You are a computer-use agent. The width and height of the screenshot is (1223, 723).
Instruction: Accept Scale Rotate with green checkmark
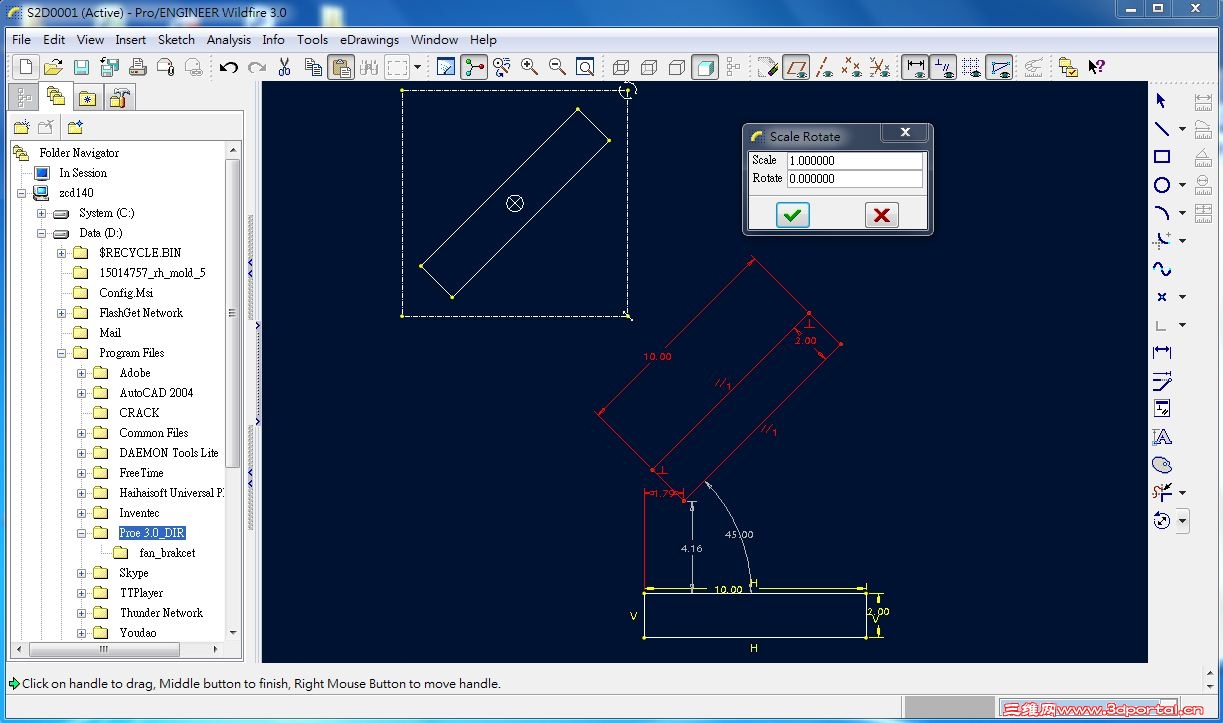click(x=793, y=214)
